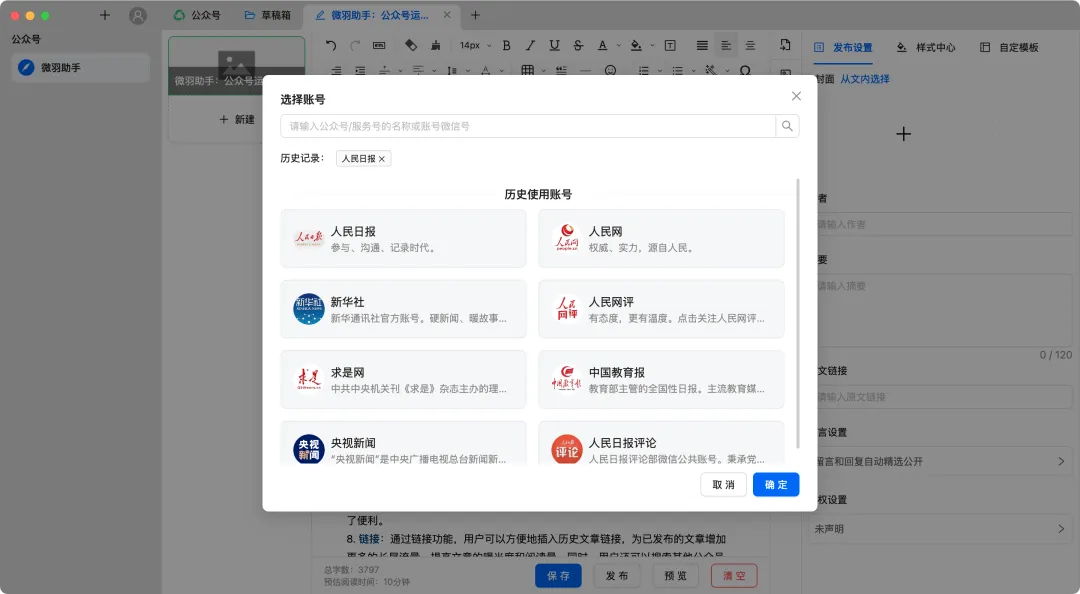
Task: Expand 留言和回复自动精选公开 setting
Action: click(1061, 461)
